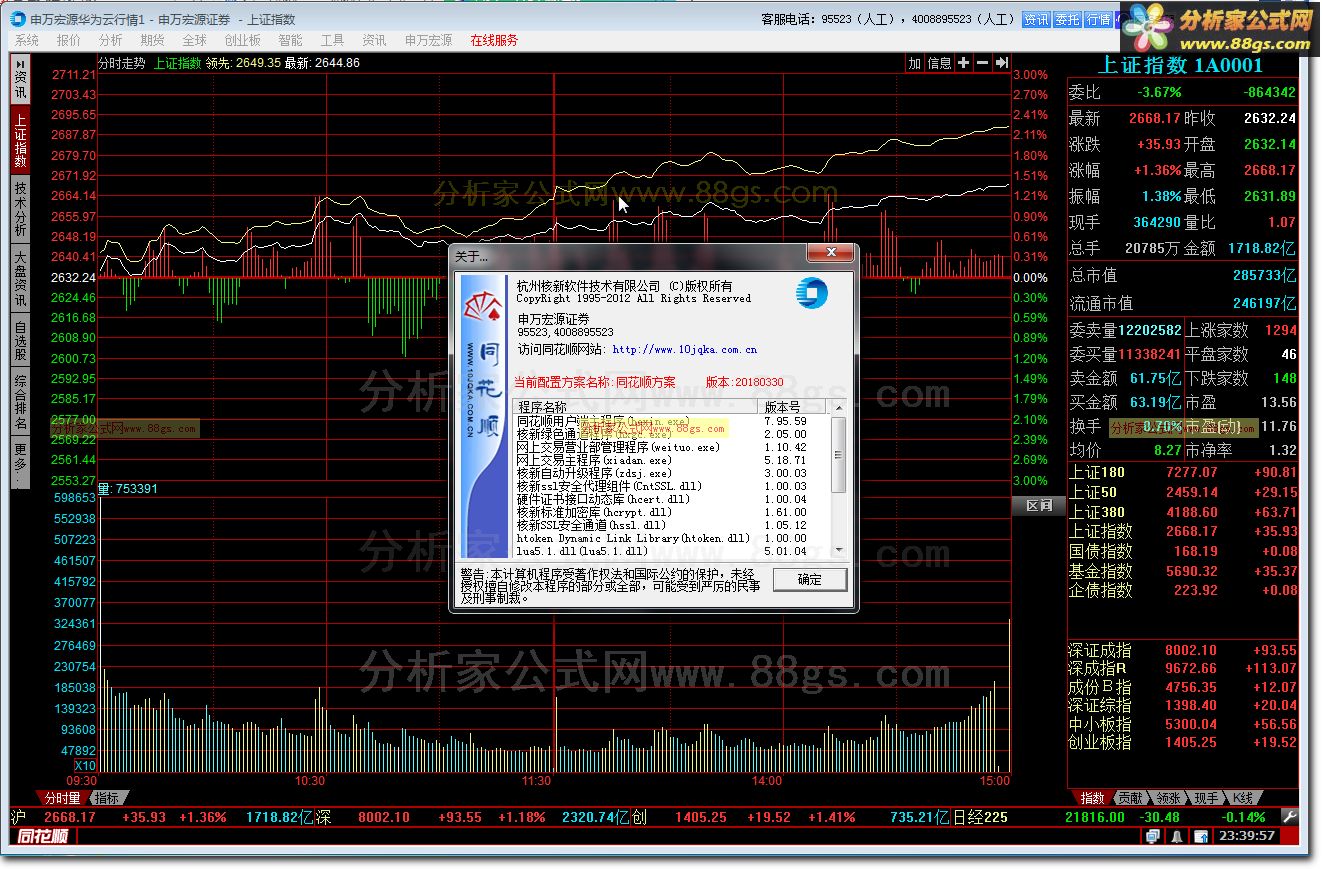Open the 创业板 menu
Screen dimensions: 1322x869
click(x=243, y=40)
